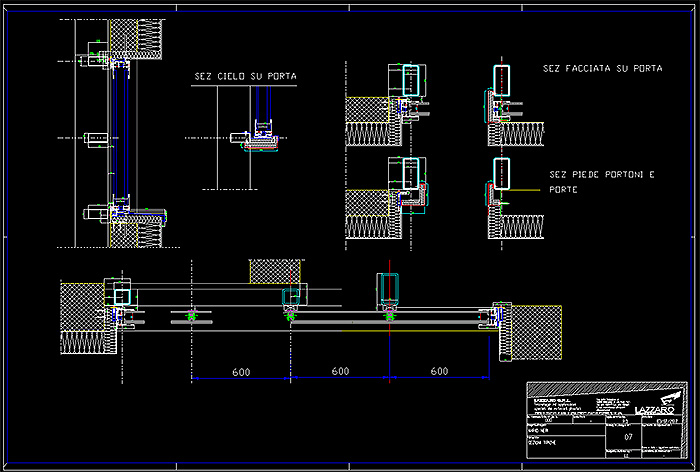Select the middle 600 dimension value
The height and width of the screenshot is (472, 700).
click(x=340, y=371)
